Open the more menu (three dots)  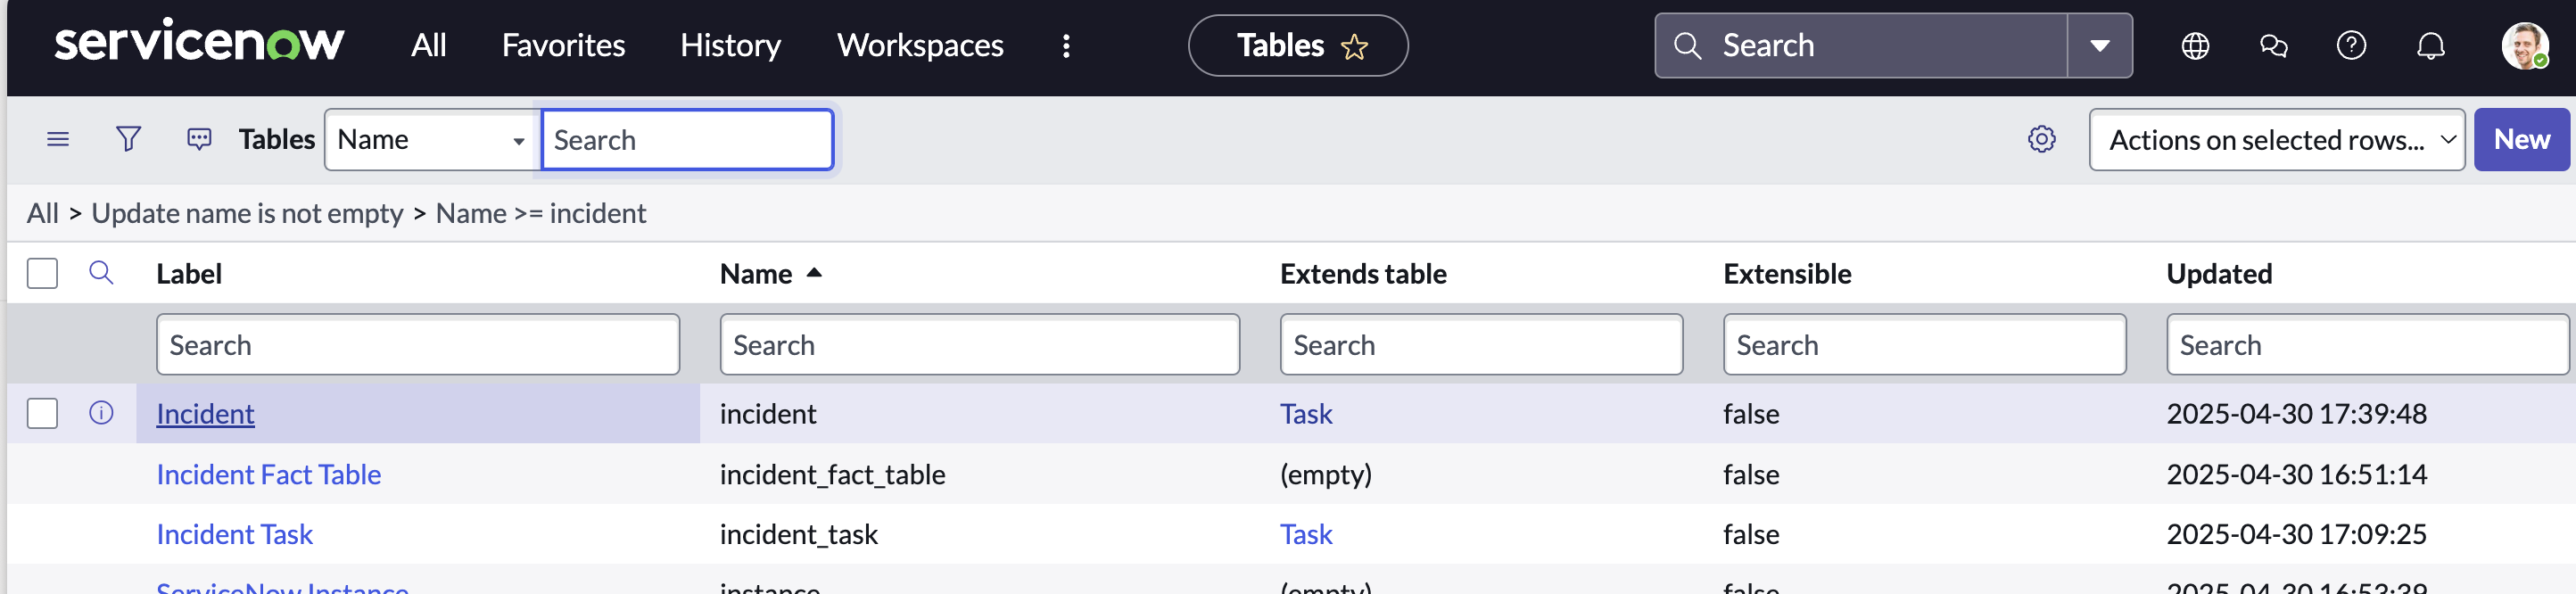pyautogui.click(x=1066, y=46)
